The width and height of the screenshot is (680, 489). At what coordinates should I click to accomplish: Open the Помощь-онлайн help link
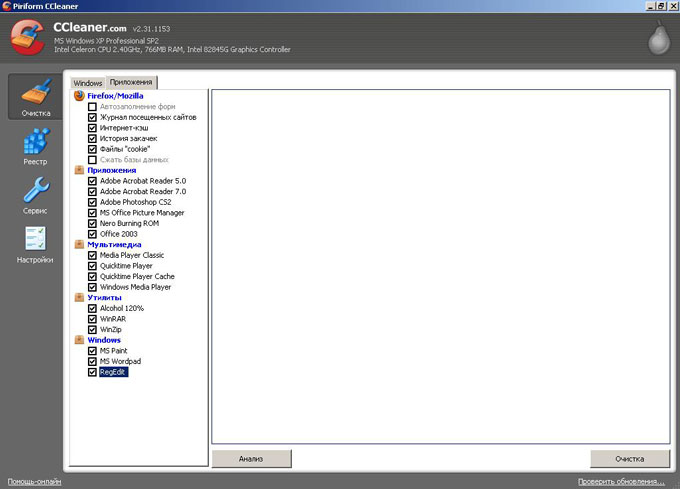[34, 481]
